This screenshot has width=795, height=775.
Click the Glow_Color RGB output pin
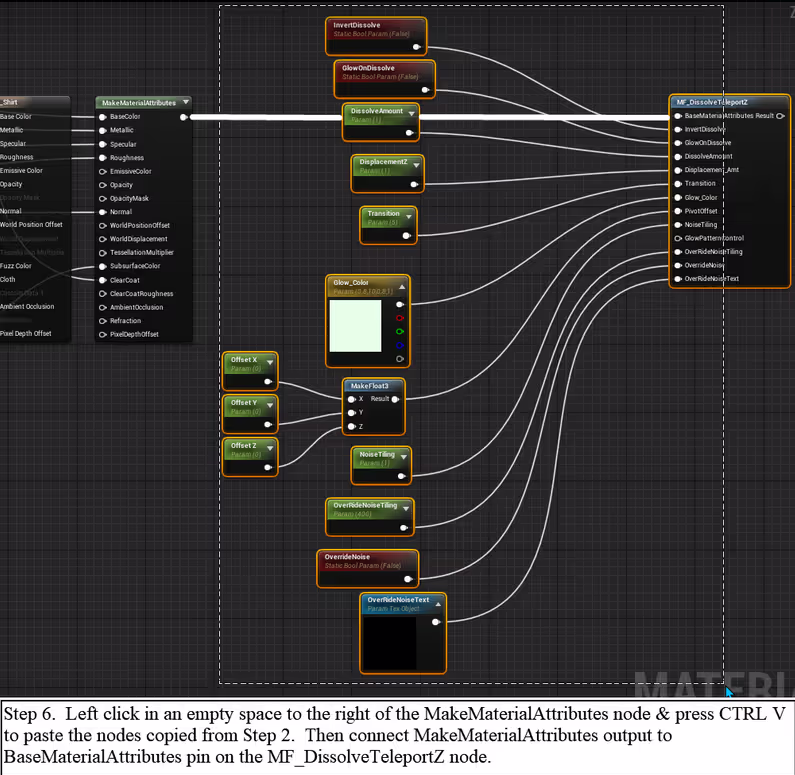(400, 305)
